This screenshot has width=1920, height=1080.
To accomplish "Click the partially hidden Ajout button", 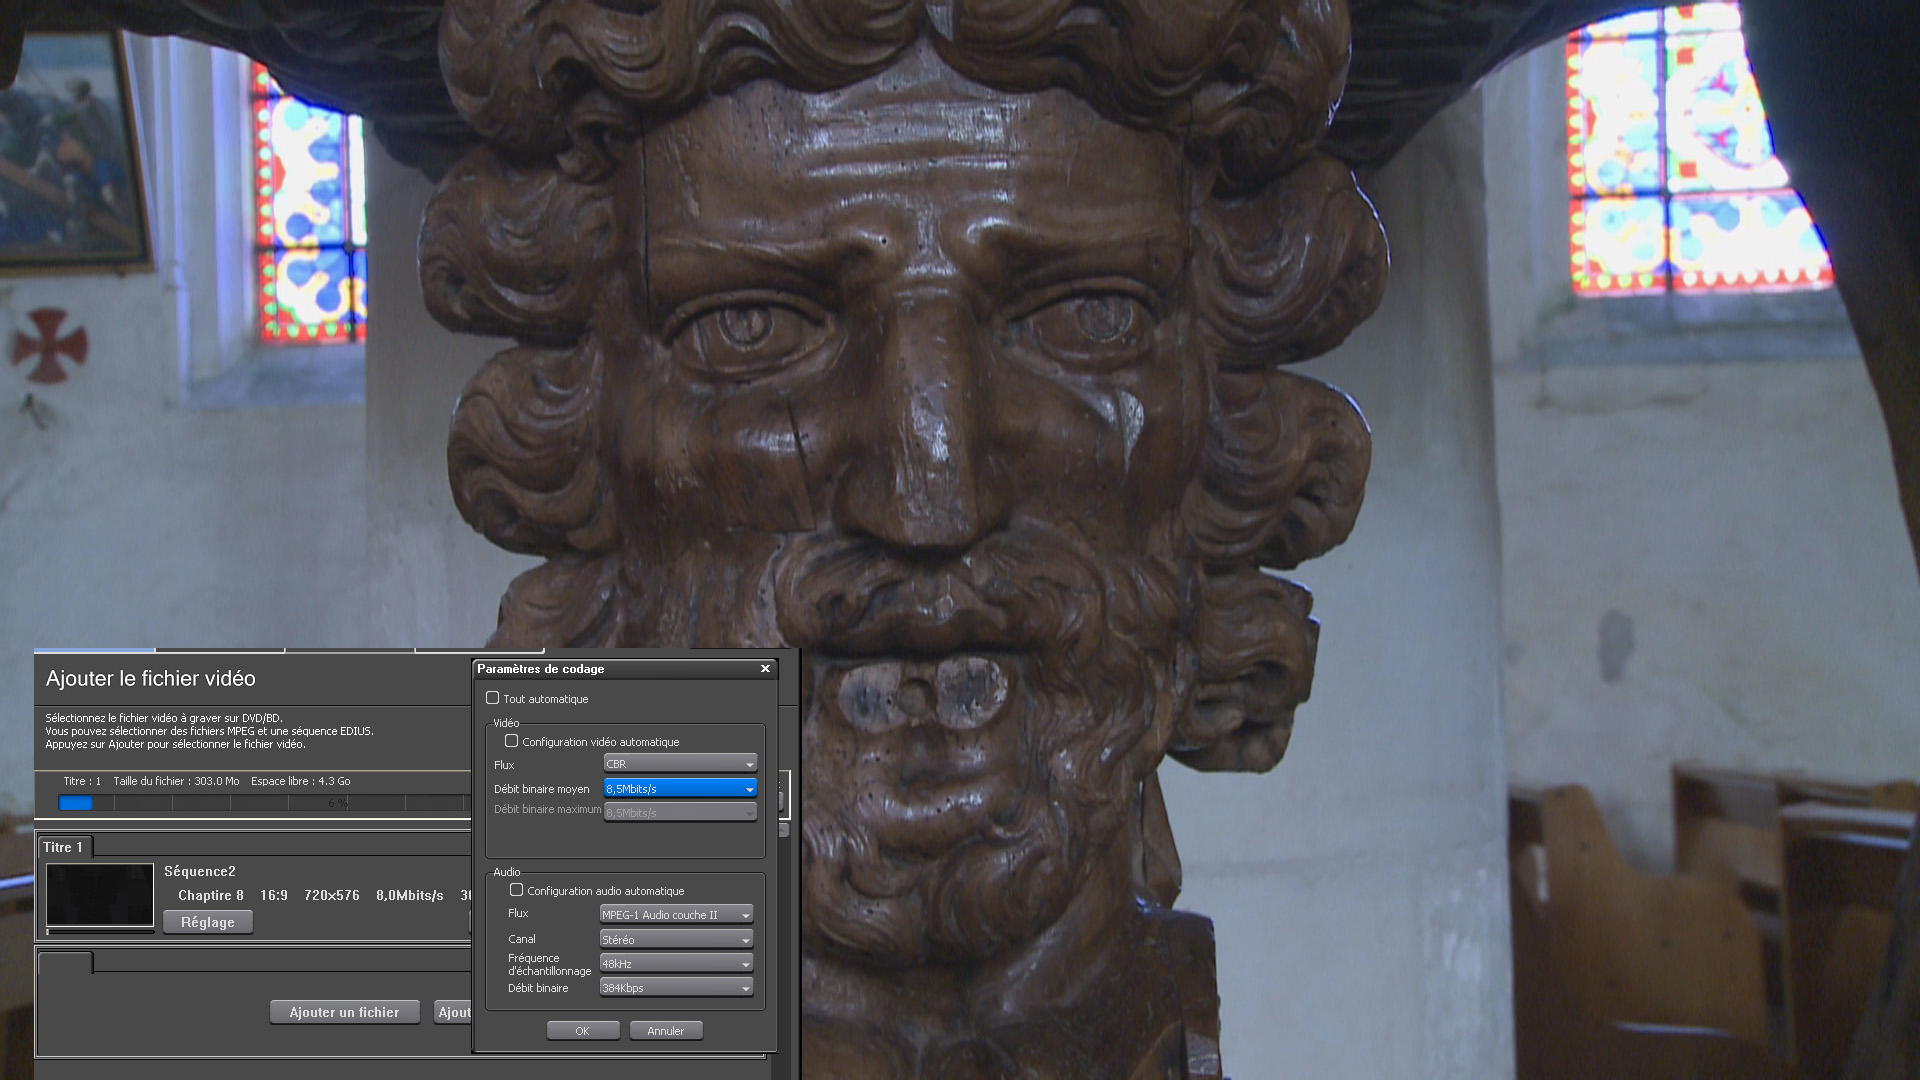I will click(x=453, y=1012).
